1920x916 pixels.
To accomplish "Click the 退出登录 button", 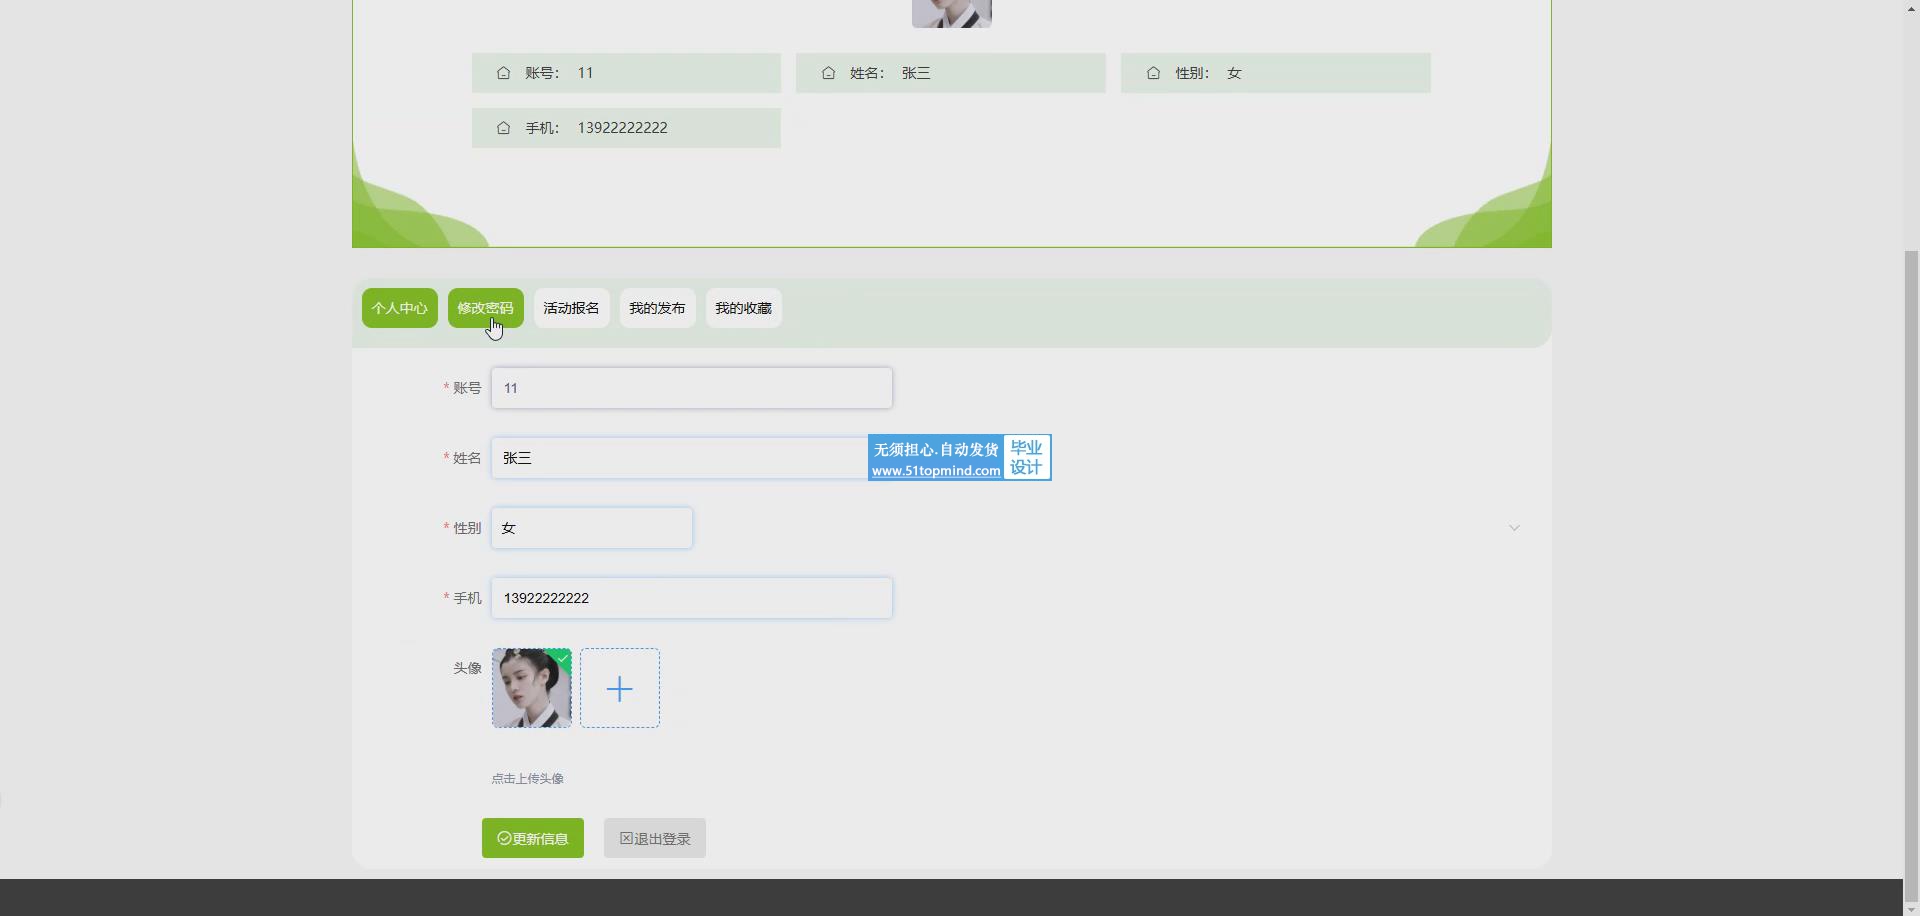I will tap(654, 838).
